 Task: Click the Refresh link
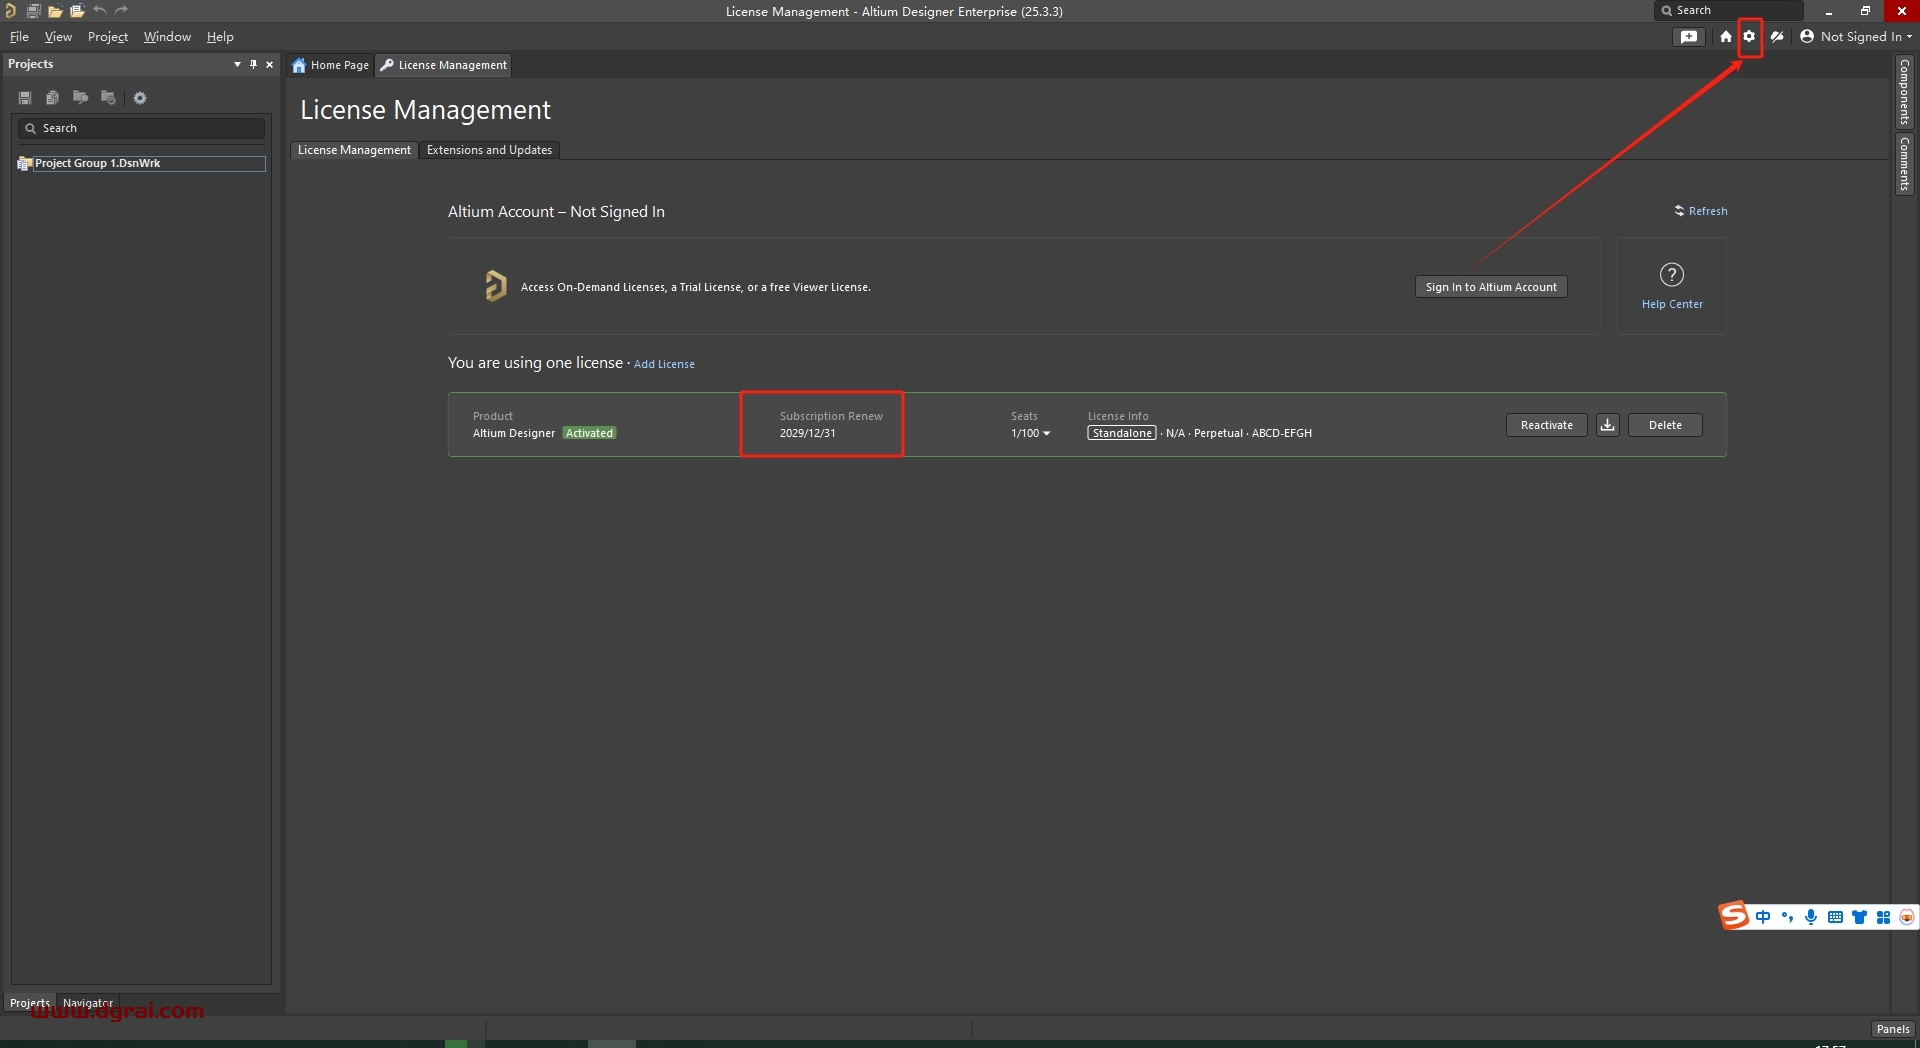pyautogui.click(x=1701, y=211)
